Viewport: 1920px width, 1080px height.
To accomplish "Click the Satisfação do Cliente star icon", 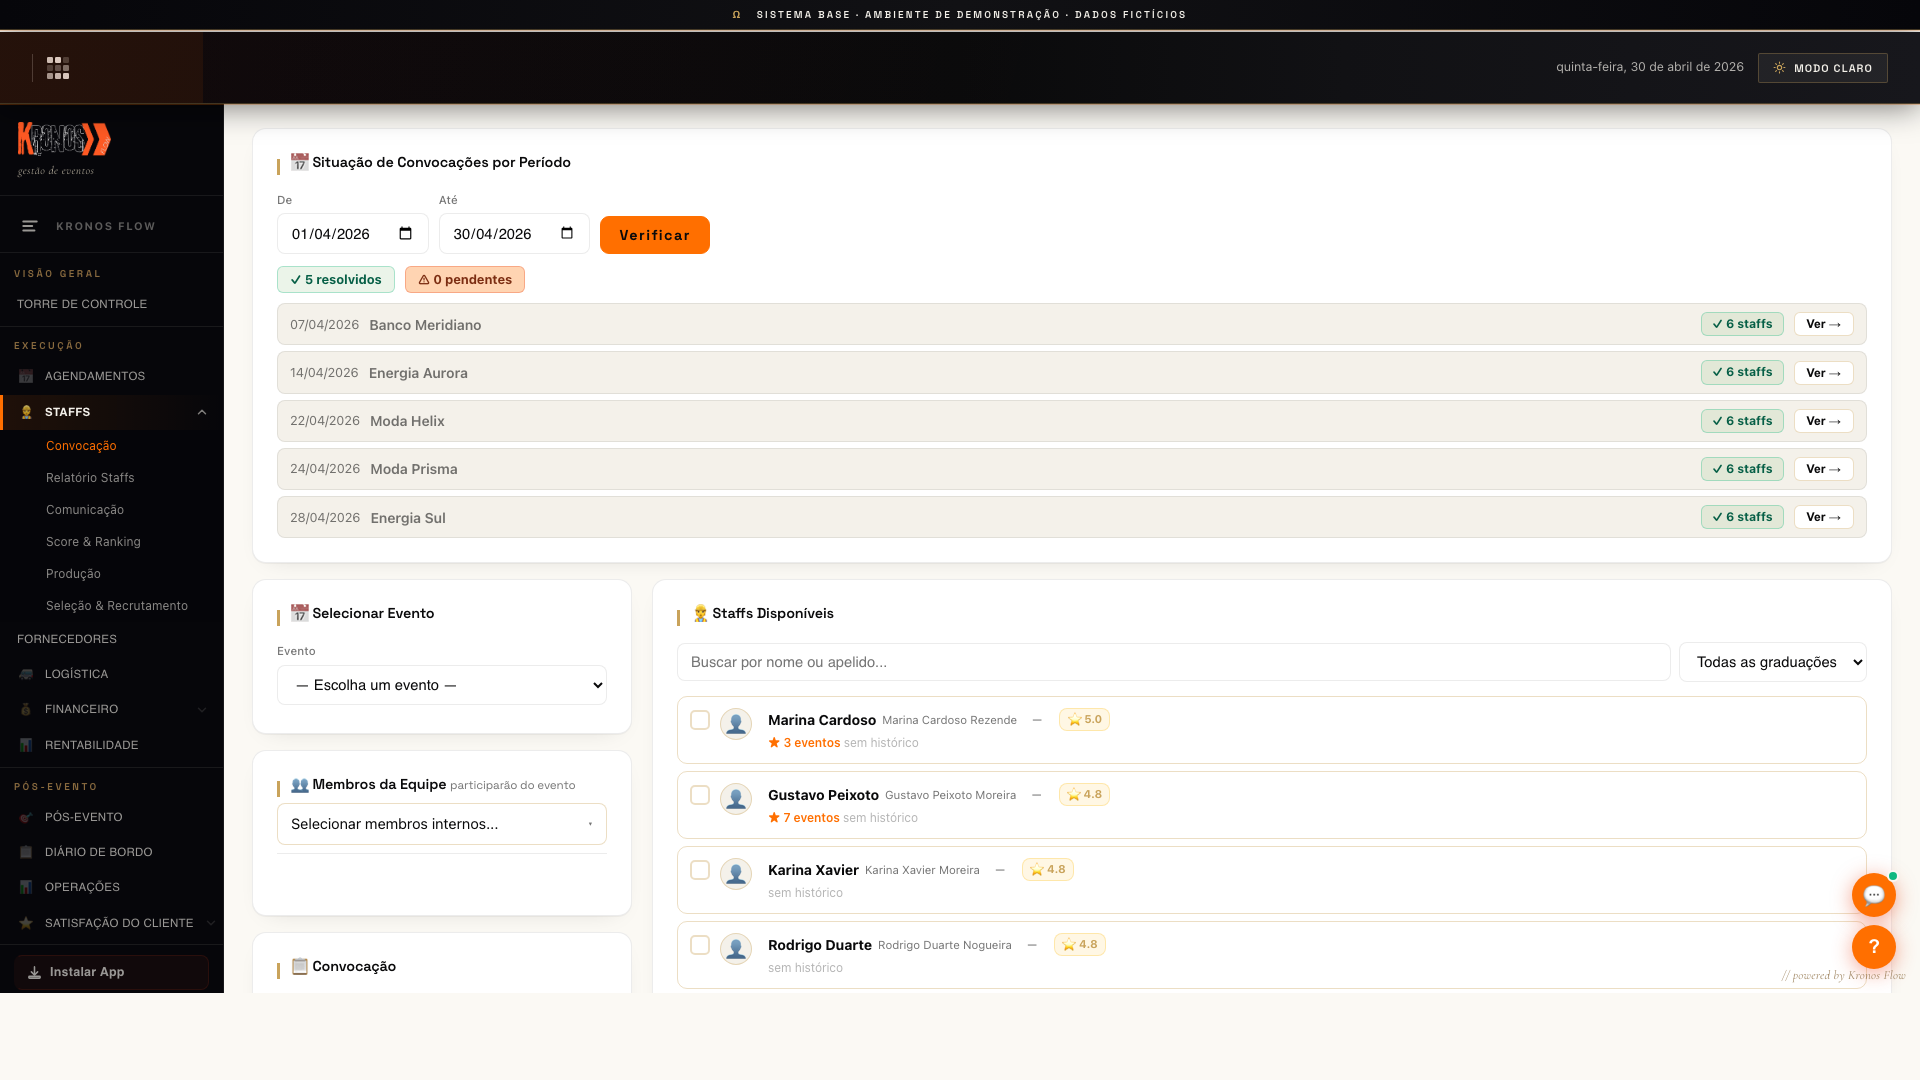I will click(x=26, y=923).
